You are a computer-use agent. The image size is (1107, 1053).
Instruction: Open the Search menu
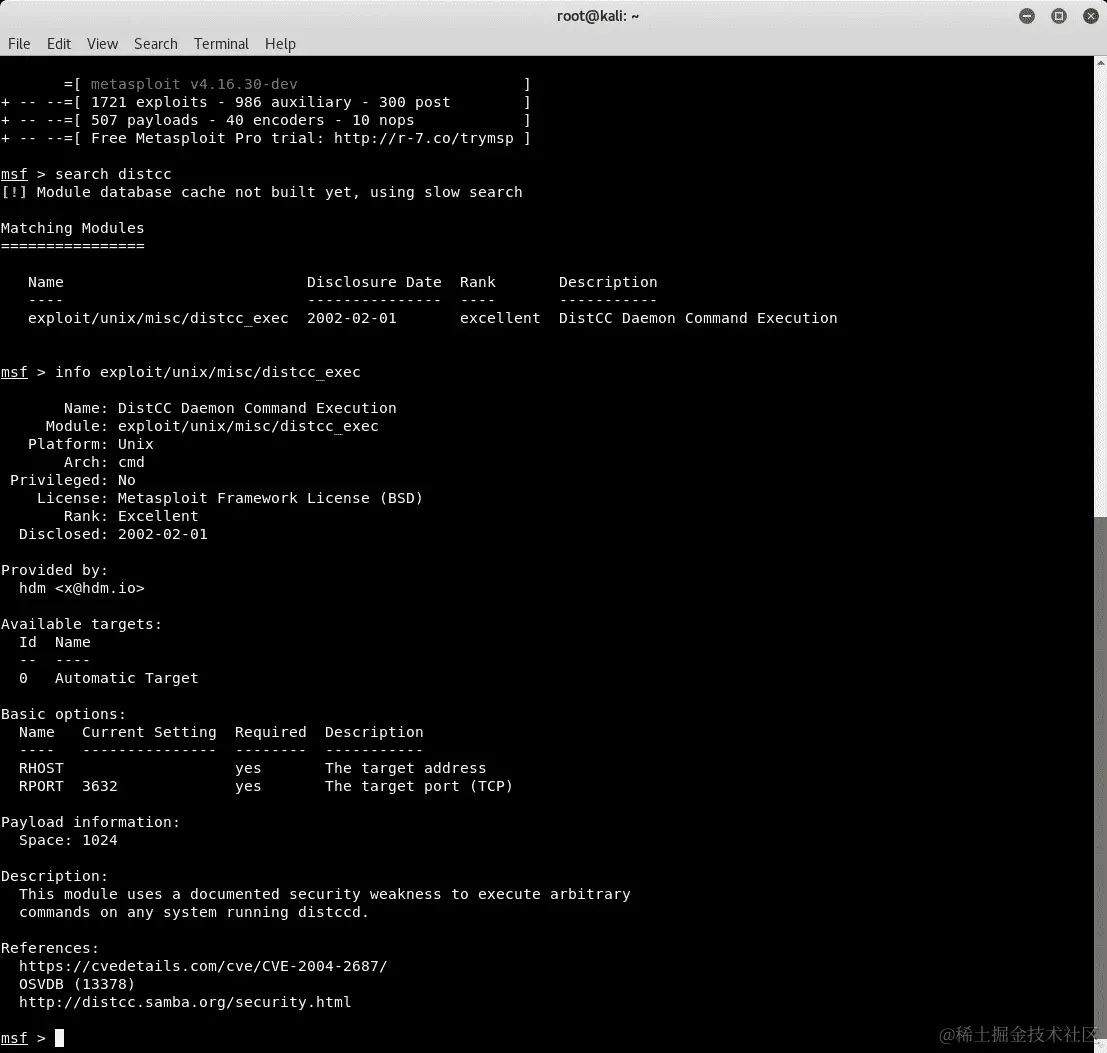click(156, 44)
